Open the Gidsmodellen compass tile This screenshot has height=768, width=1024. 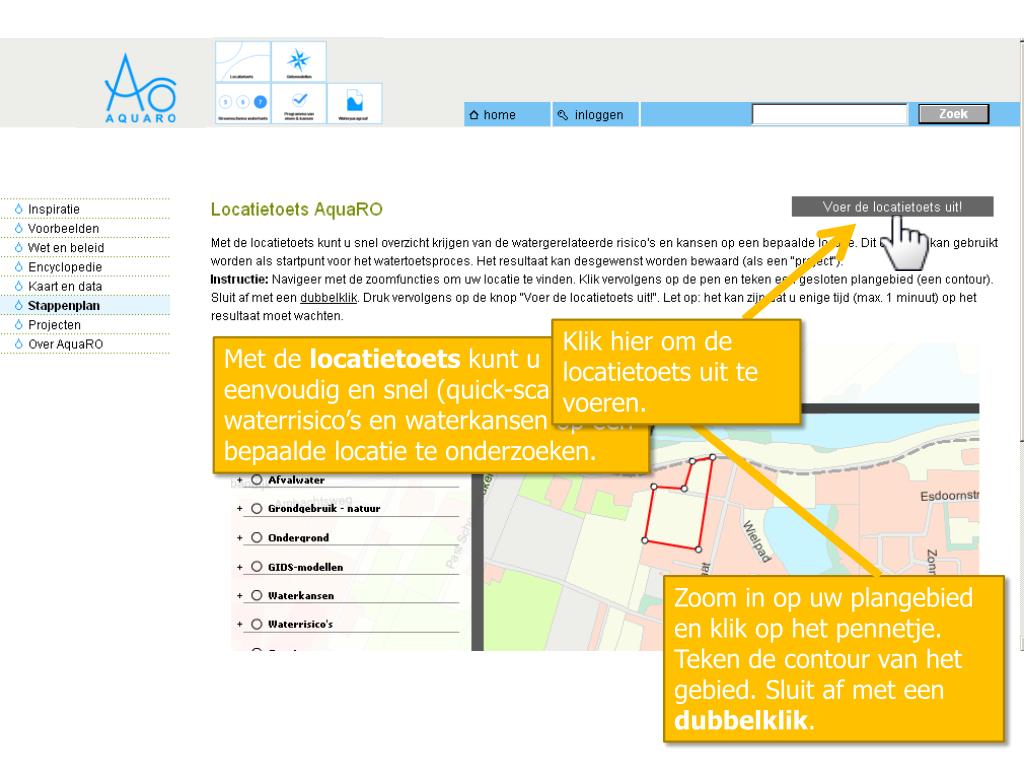click(299, 61)
